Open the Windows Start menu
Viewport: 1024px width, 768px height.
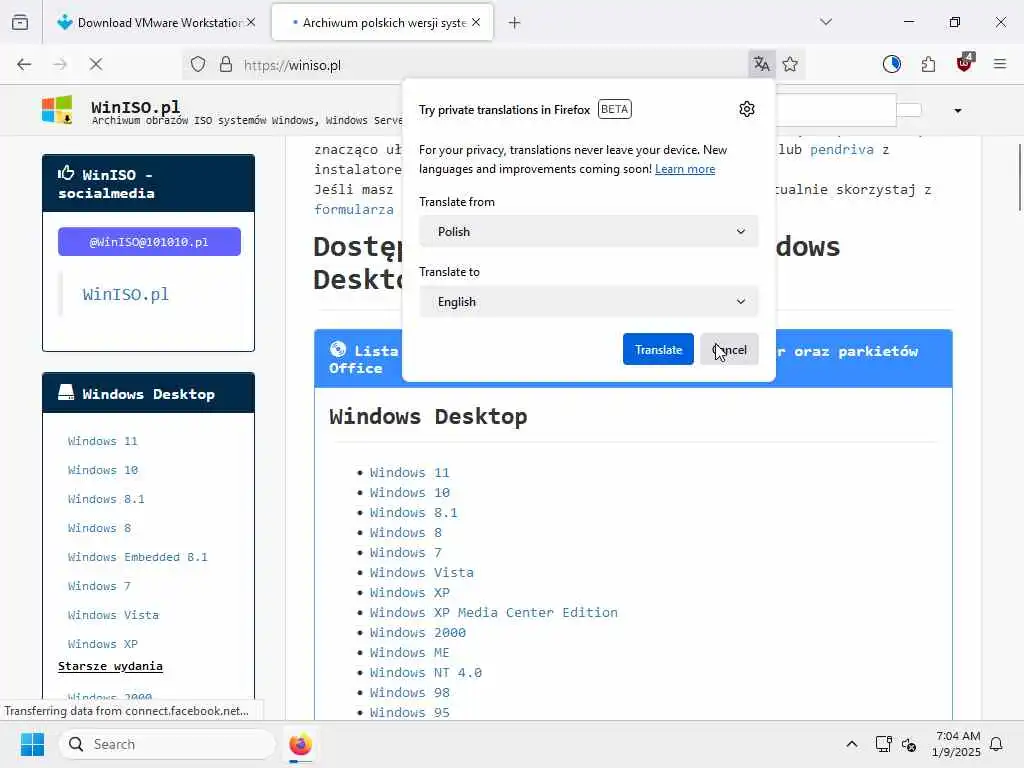[x=32, y=744]
